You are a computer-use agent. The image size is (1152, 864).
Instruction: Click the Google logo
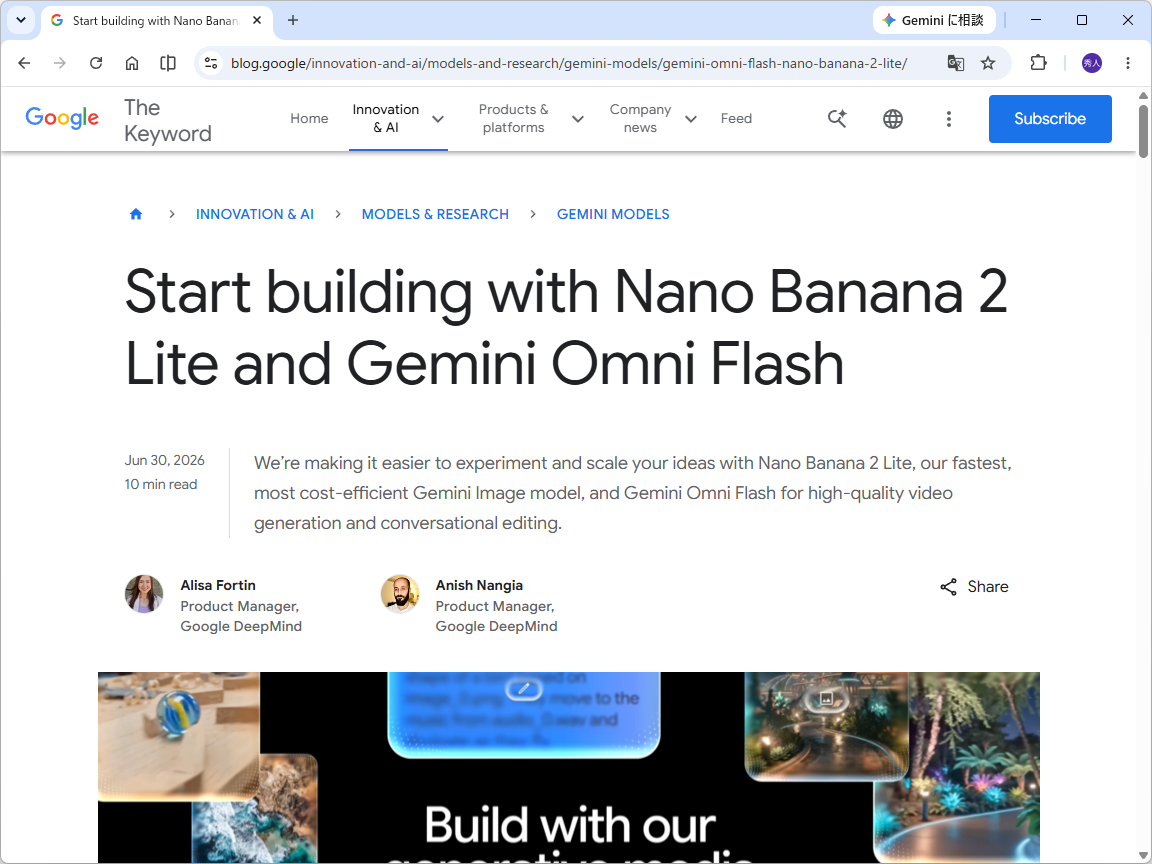pos(62,118)
